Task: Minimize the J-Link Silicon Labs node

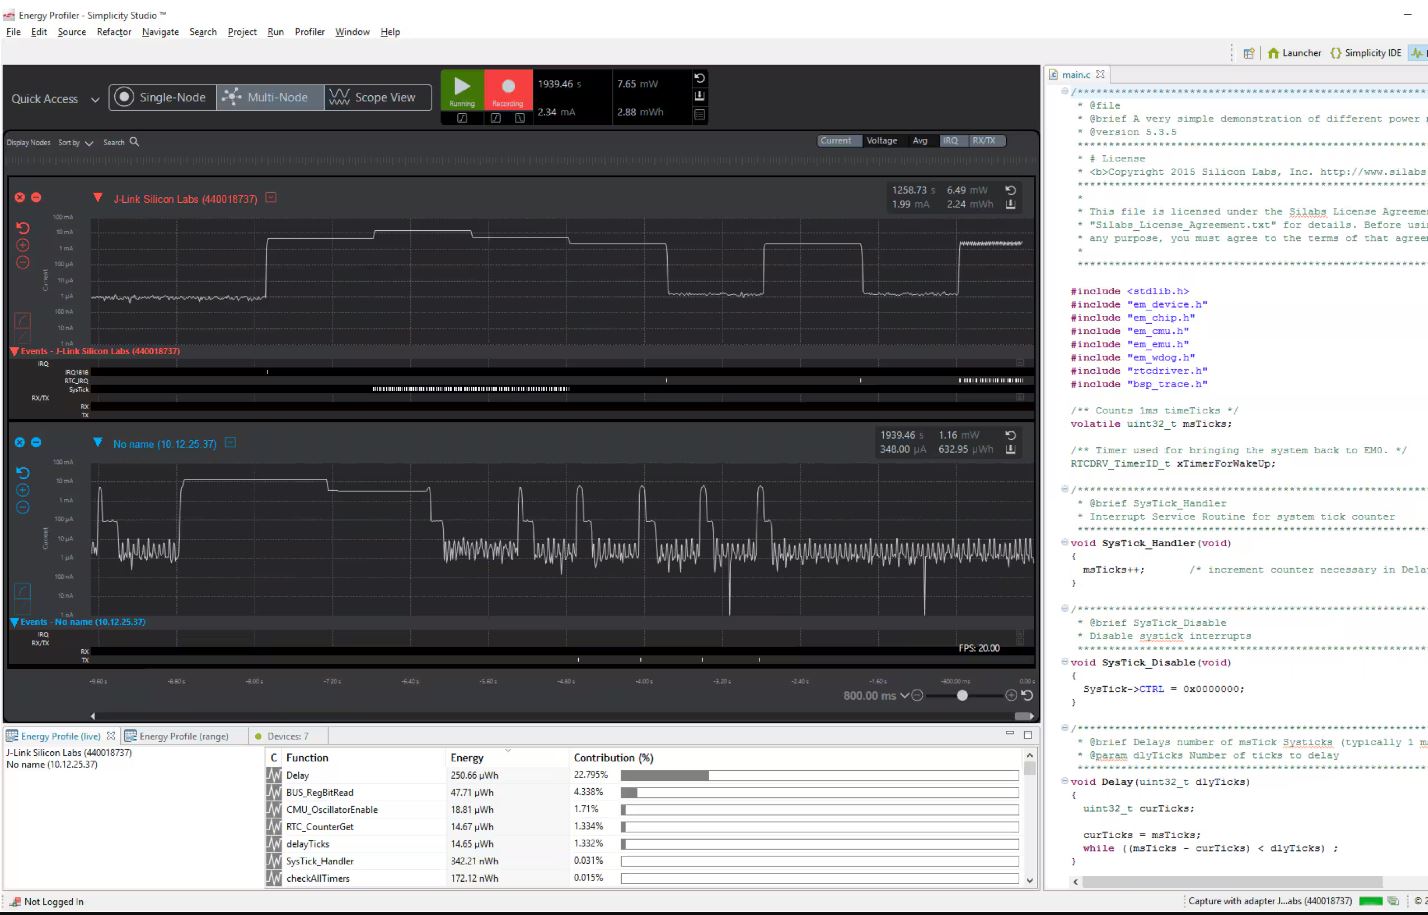Action: 36,198
